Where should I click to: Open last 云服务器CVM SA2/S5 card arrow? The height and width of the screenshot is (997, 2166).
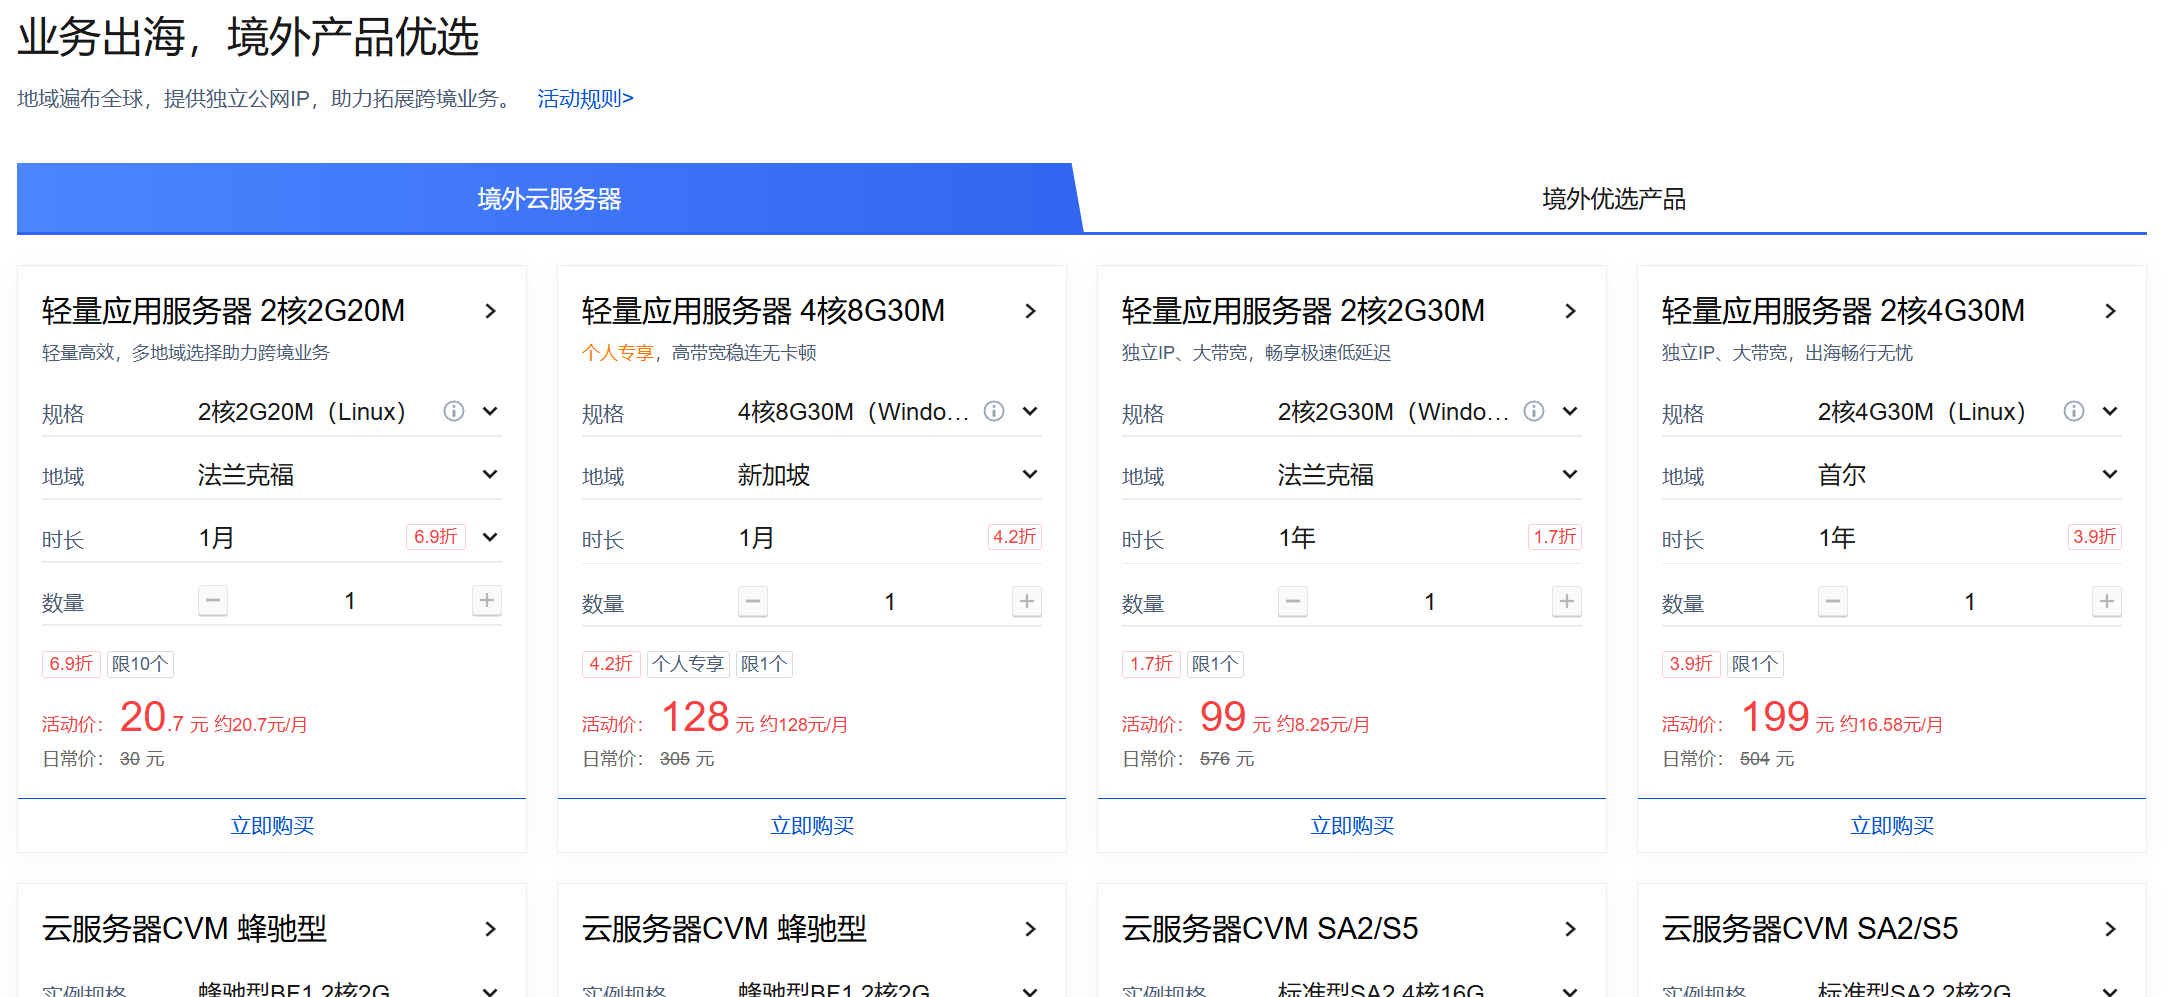2110,929
